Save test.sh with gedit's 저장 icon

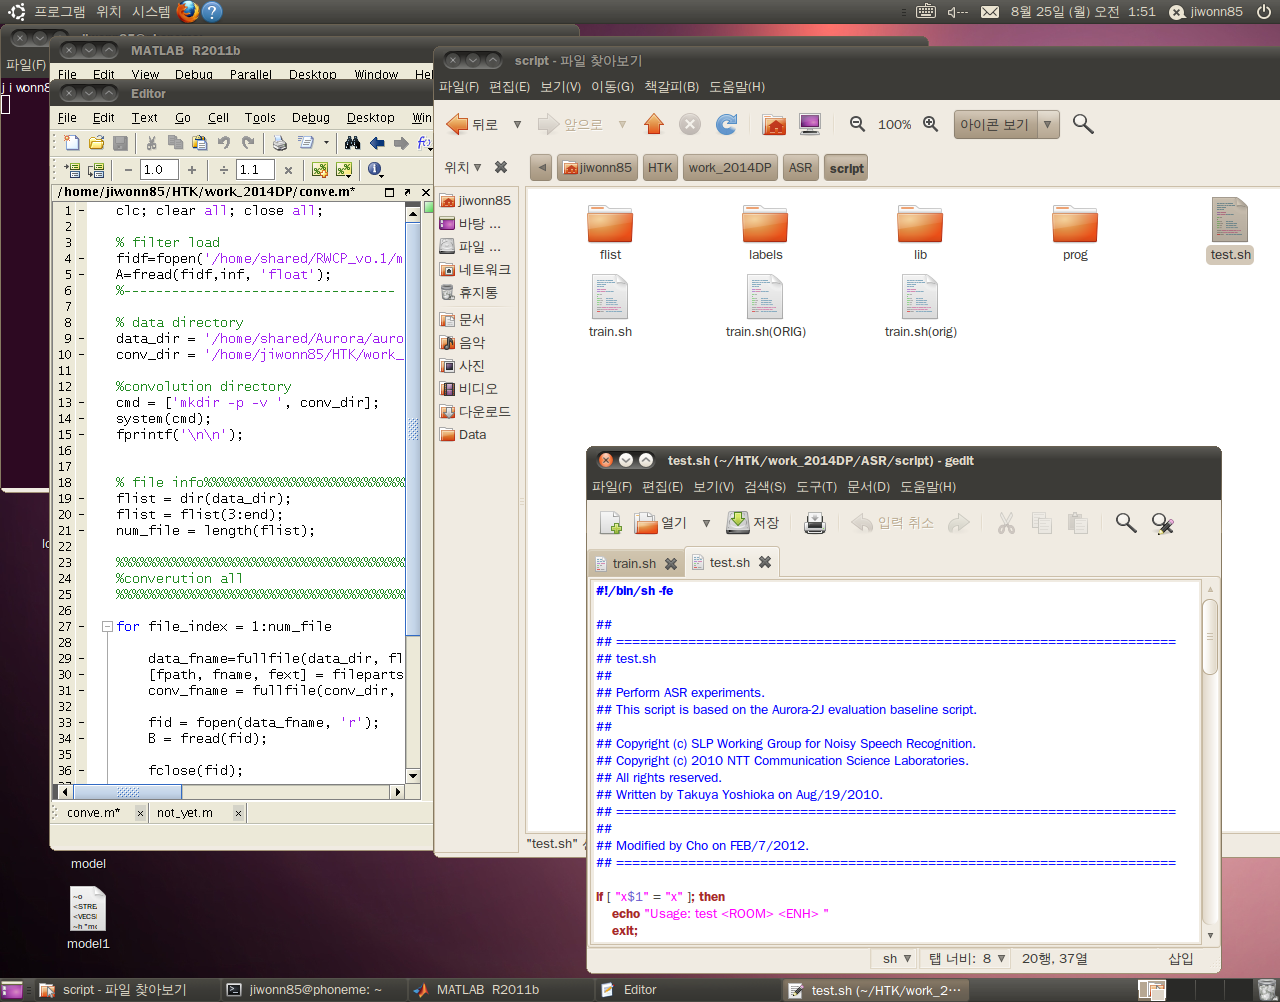(x=740, y=522)
